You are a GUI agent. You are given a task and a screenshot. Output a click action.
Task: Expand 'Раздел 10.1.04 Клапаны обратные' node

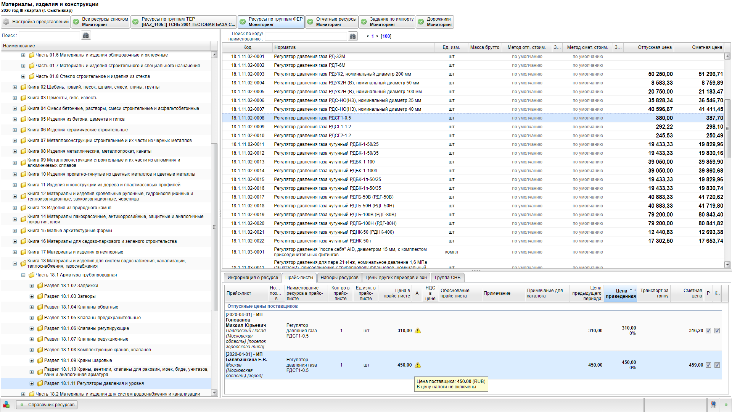[32, 307]
